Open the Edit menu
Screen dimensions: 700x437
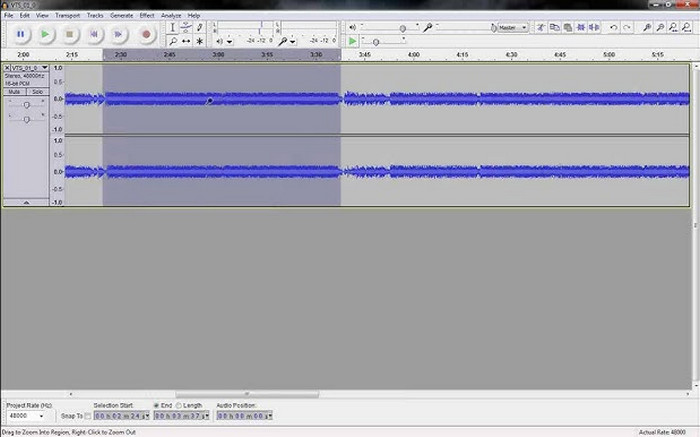coord(25,15)
